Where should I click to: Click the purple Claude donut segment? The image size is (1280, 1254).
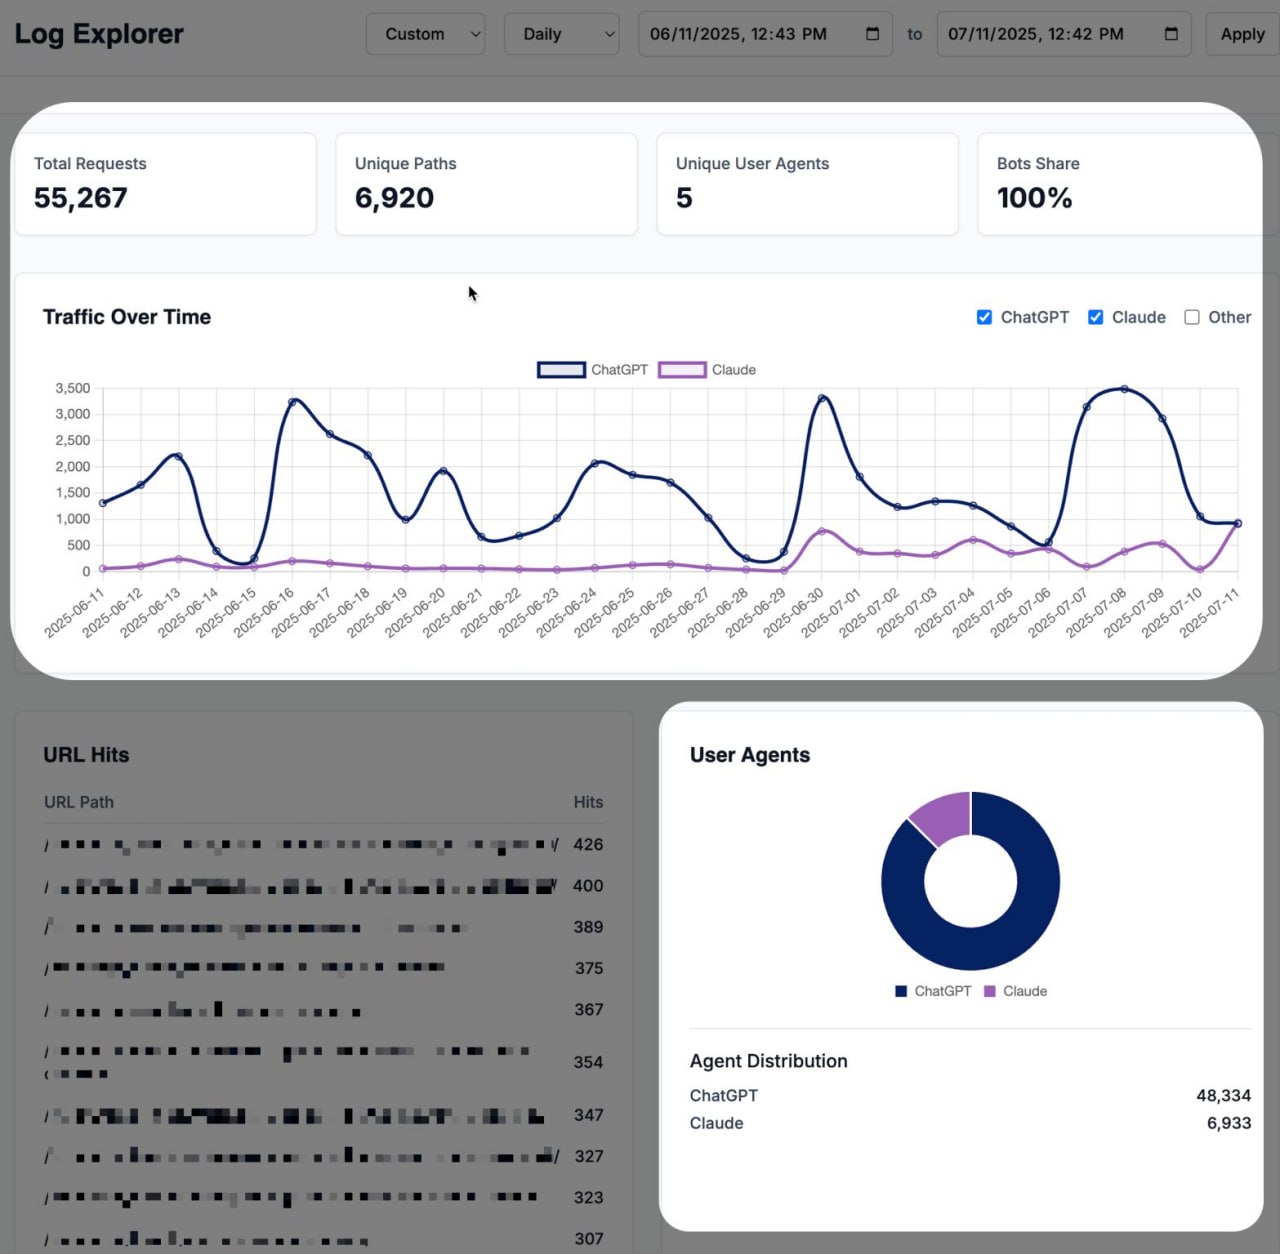[942, 817]
